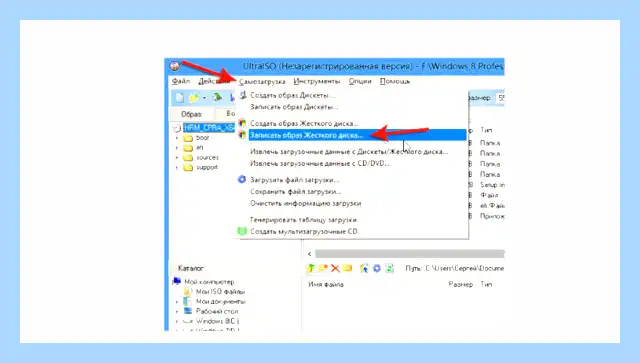Open the dropdown arrow beside the Open icon
Screen dimensions: 640x363
coord(204,98)
